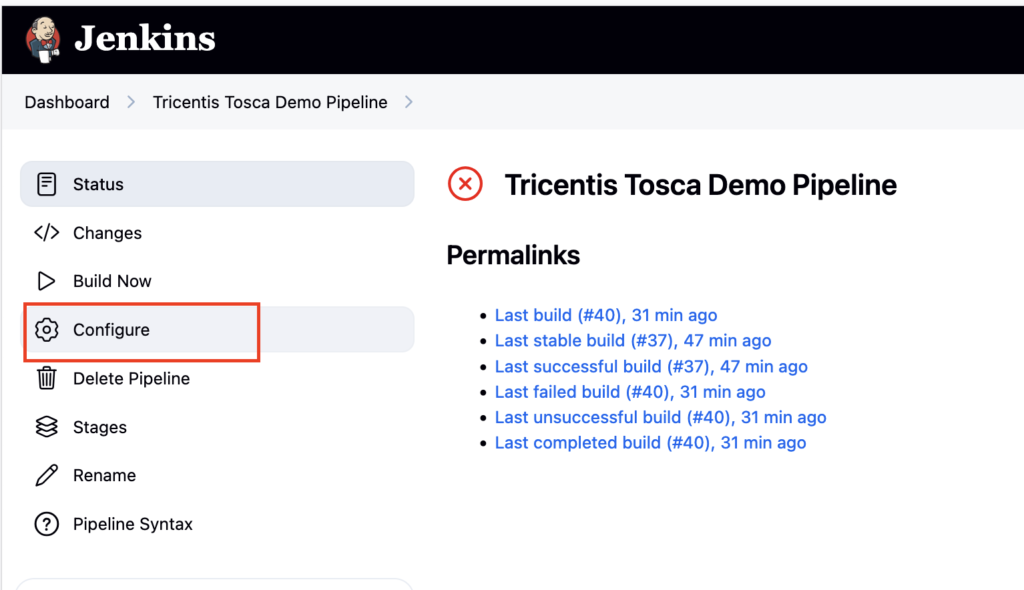Click the Build Now play icon
1024x590 pixels.
[46, 281]
